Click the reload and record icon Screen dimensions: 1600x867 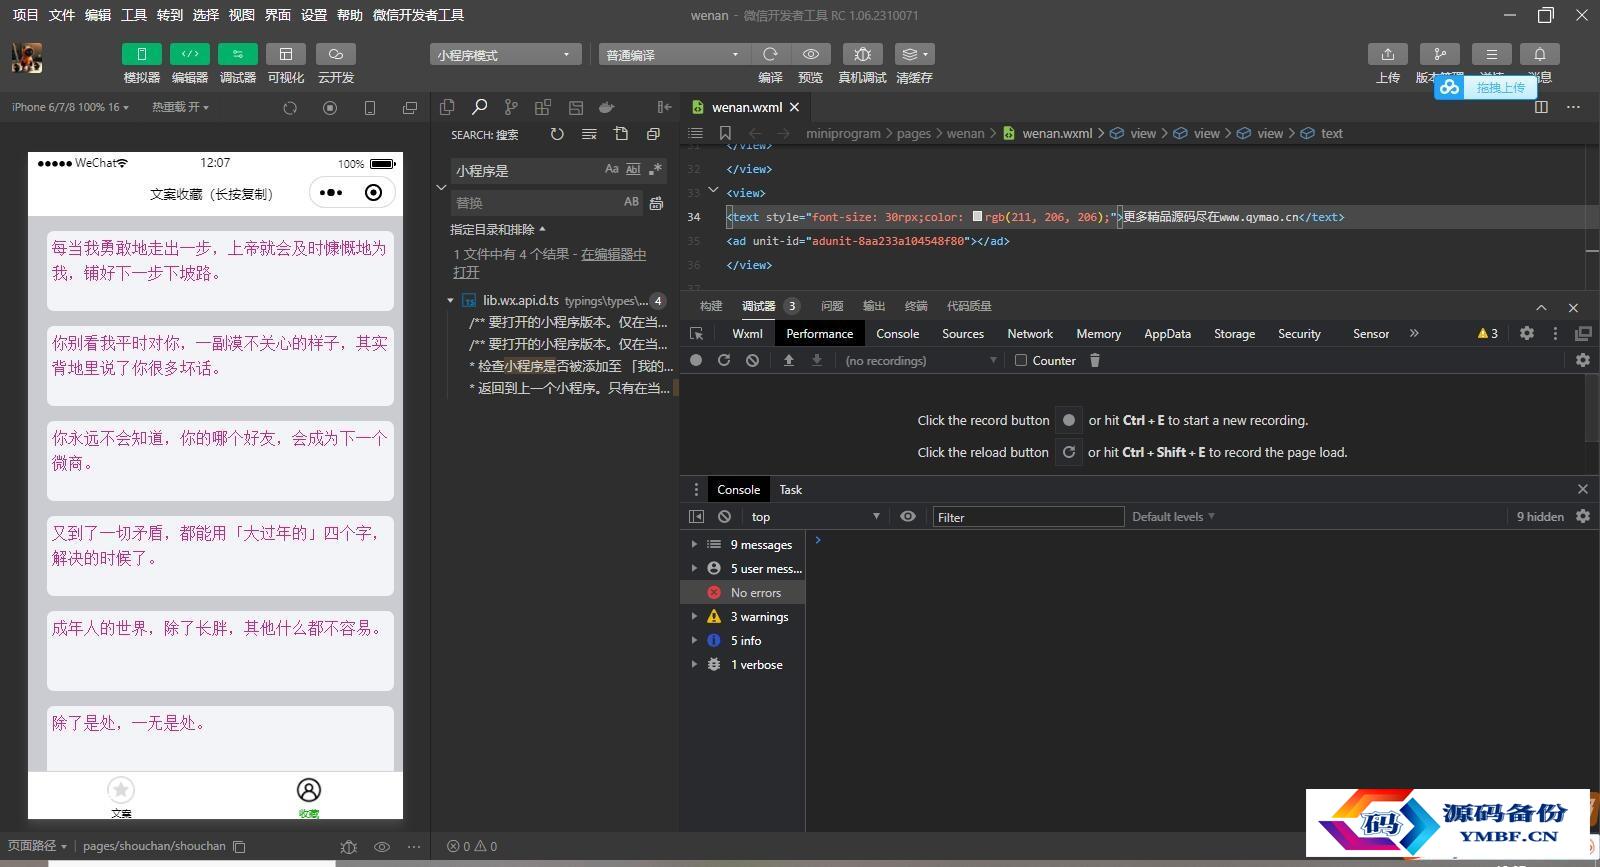(x=724, y=360)
